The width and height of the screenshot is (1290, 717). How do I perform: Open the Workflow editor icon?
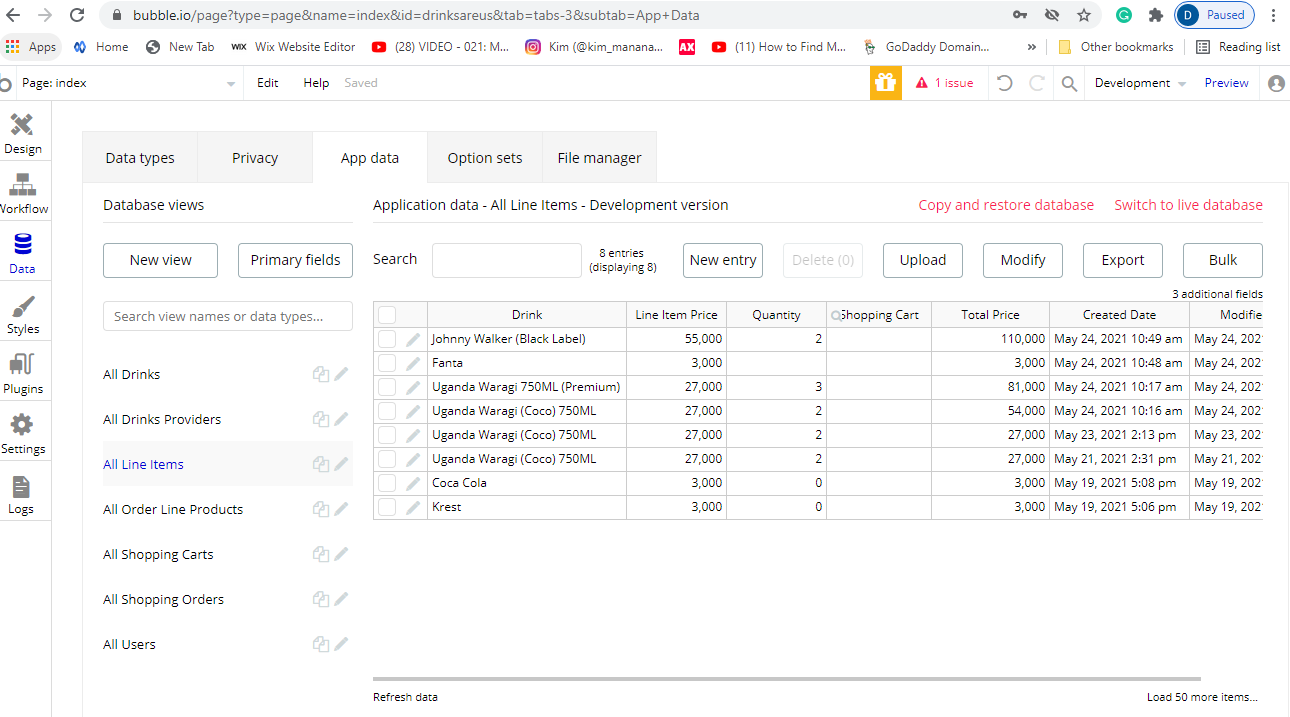[x=22, y=194]
